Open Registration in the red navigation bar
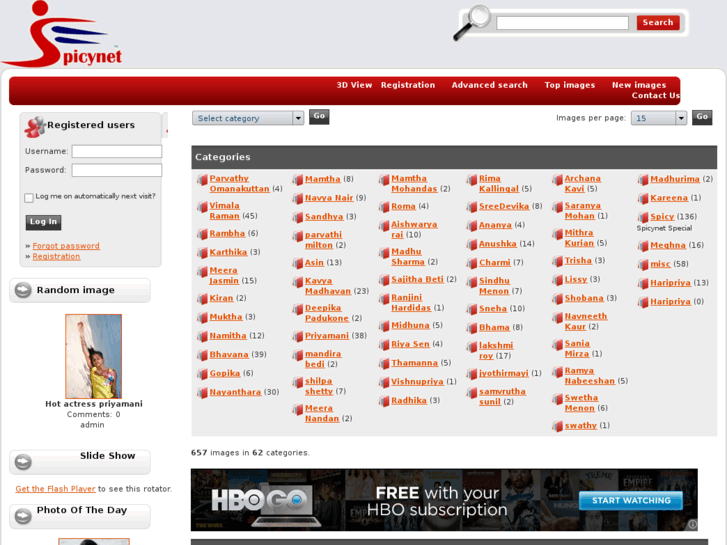 [x=408, y=85]
